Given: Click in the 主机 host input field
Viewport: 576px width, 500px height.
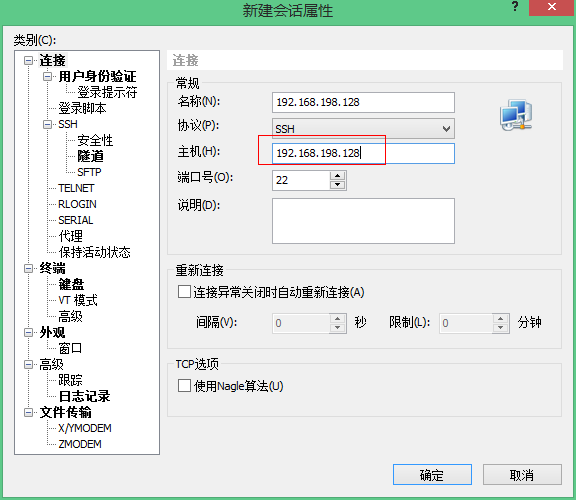Looking at the screenshot, I should 363,153.
